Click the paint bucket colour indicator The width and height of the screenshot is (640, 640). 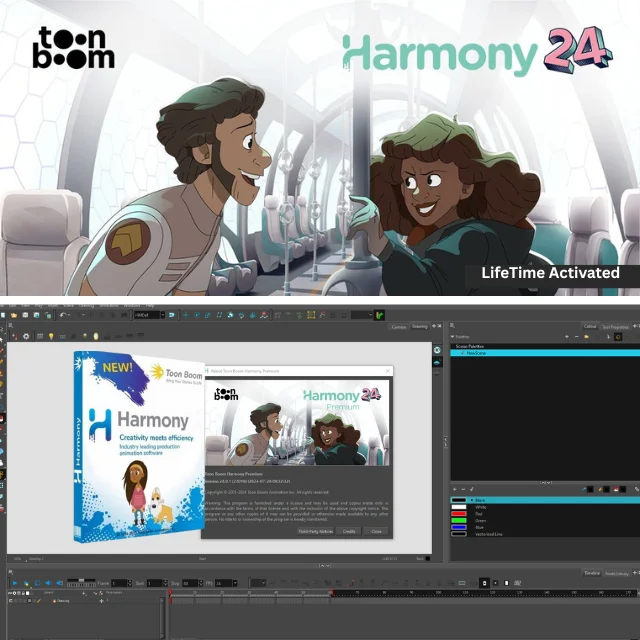coord(620,489)
